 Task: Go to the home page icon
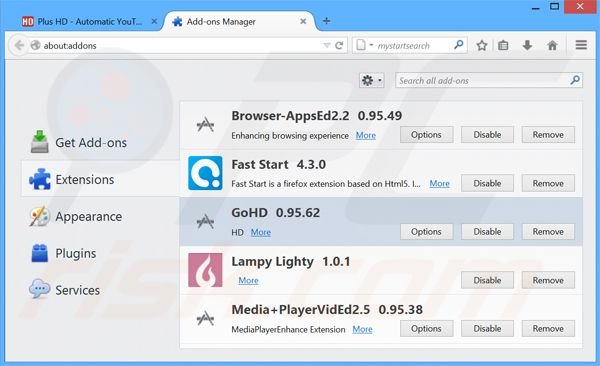pos(552,46)
